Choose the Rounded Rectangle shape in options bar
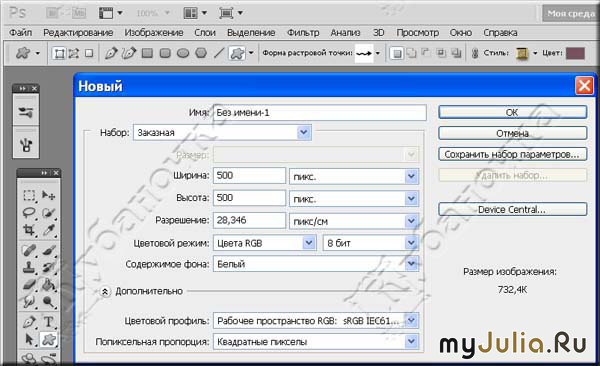Viewport: 600px width, 366px height. tap(165, 53)
